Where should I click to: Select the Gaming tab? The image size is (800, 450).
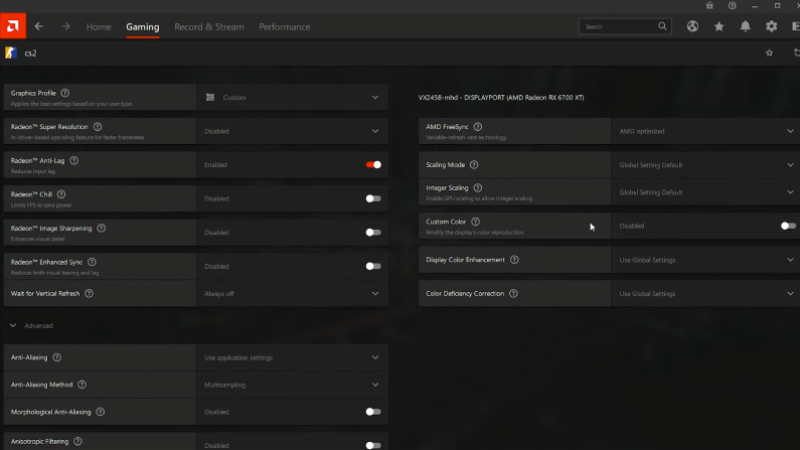[143, 27]
